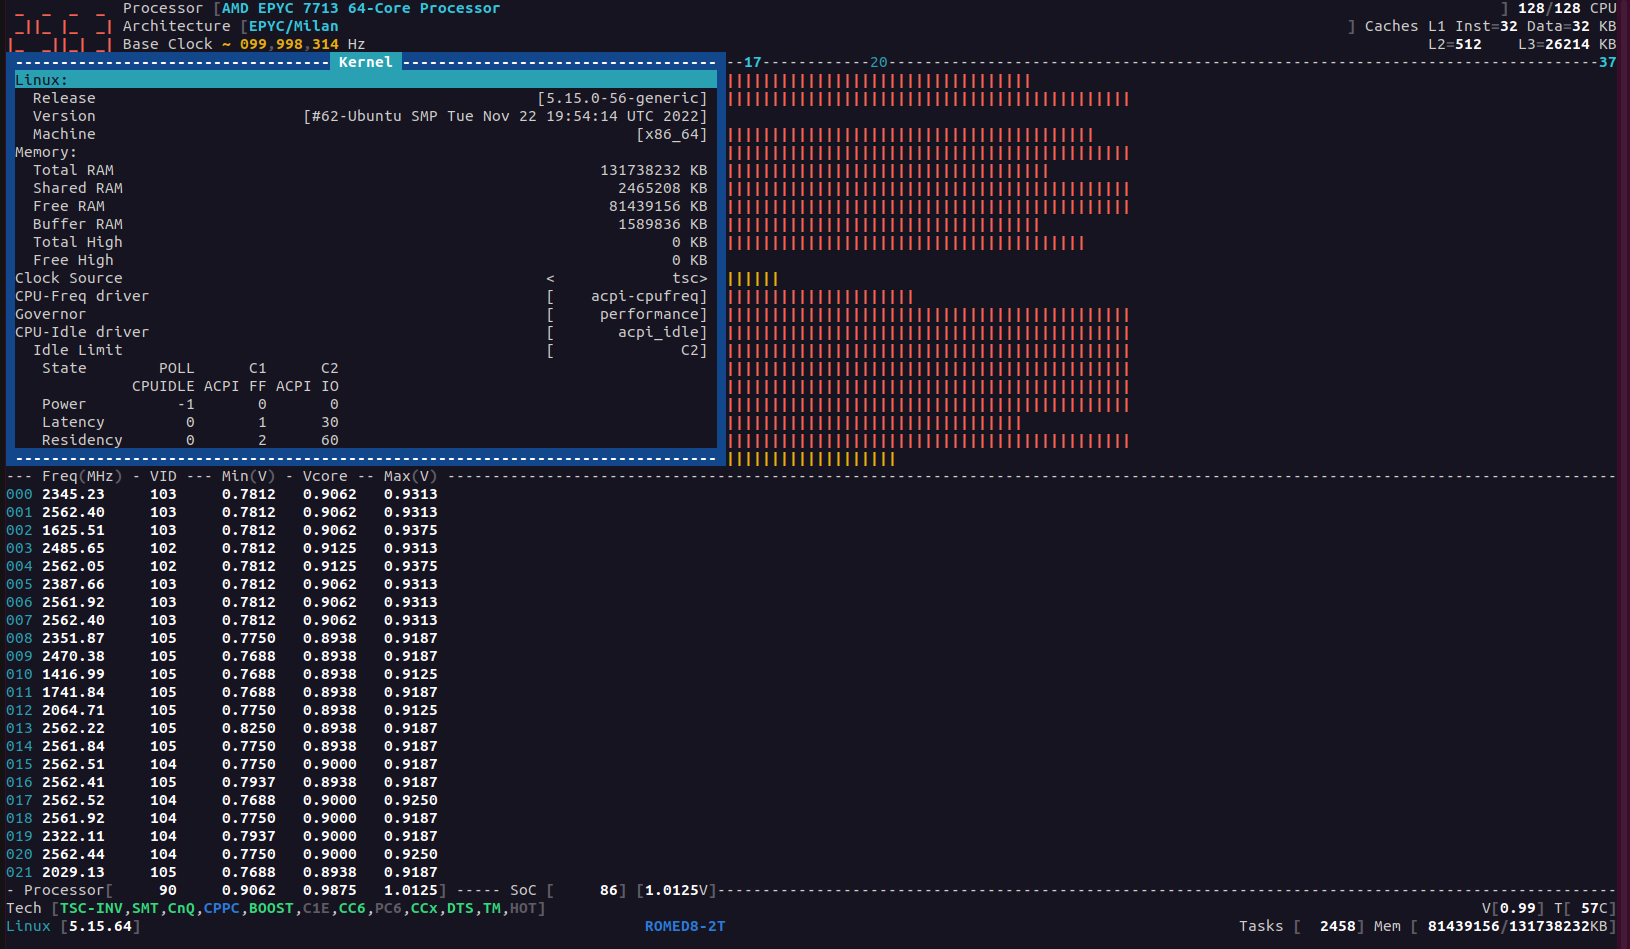The height and width of the screenshot is (949, 1630).
Task: Click the T[ 57C] temperature reading
Action: point(1585,908)
